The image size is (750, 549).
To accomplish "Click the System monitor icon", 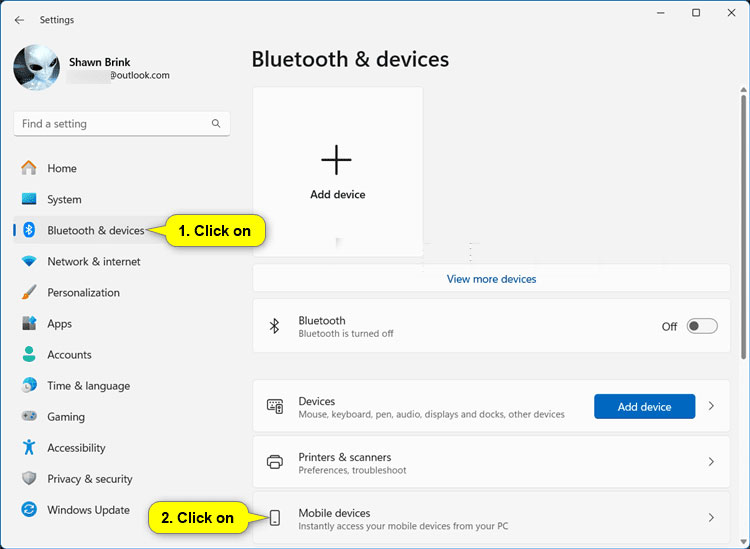I will point(29,199).
